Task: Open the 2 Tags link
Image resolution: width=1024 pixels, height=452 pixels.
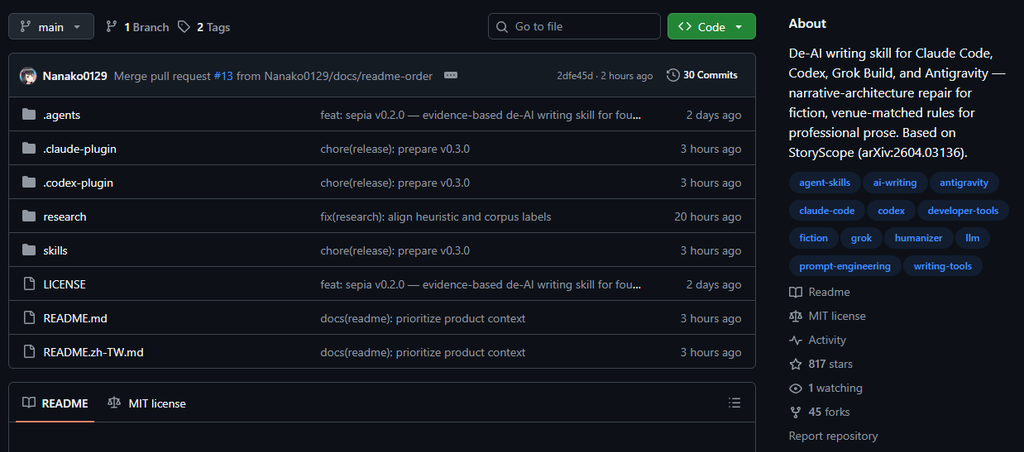Action: [x=204, y=27]
